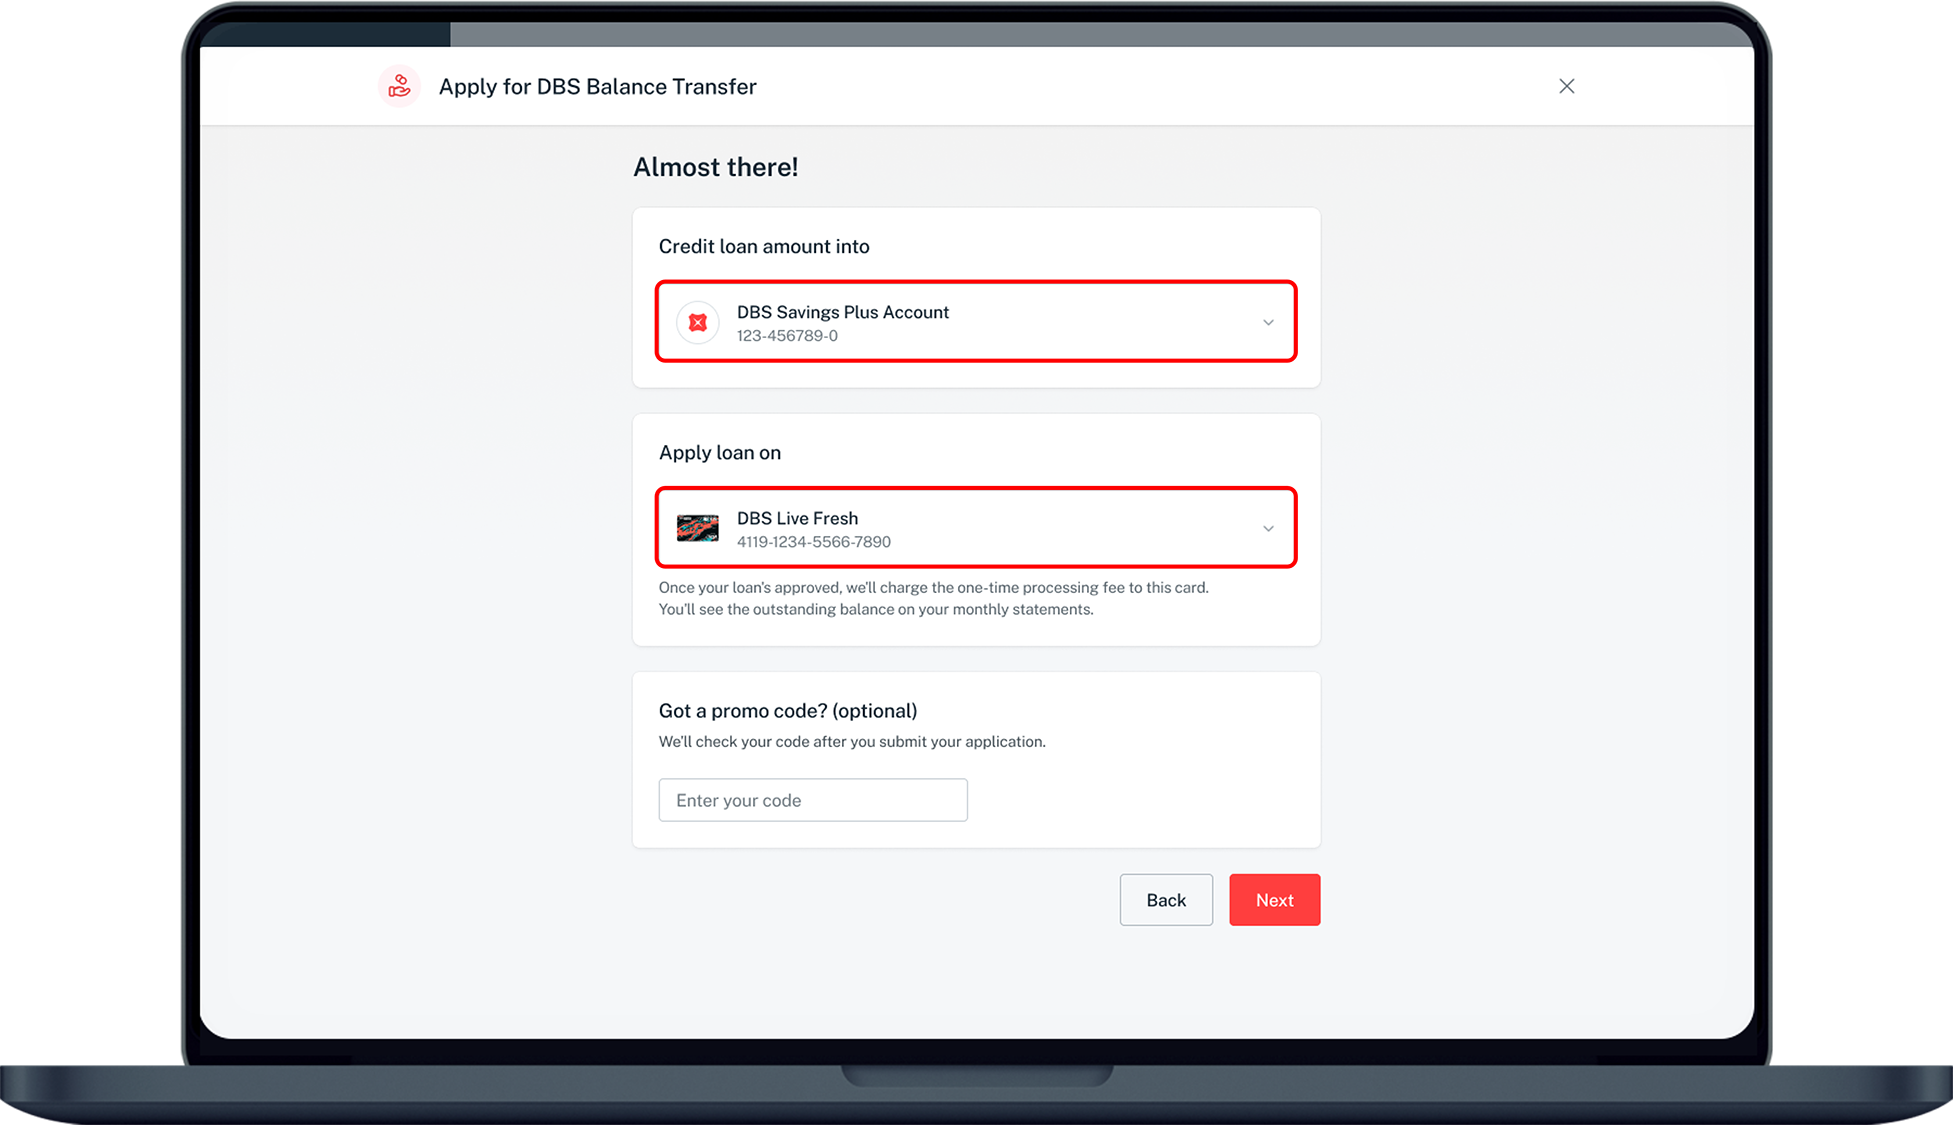Viewport: 1953px width, 1125px height.
Task: Click the gray unfilled progress bar portion
Action: click(1100, 35)
